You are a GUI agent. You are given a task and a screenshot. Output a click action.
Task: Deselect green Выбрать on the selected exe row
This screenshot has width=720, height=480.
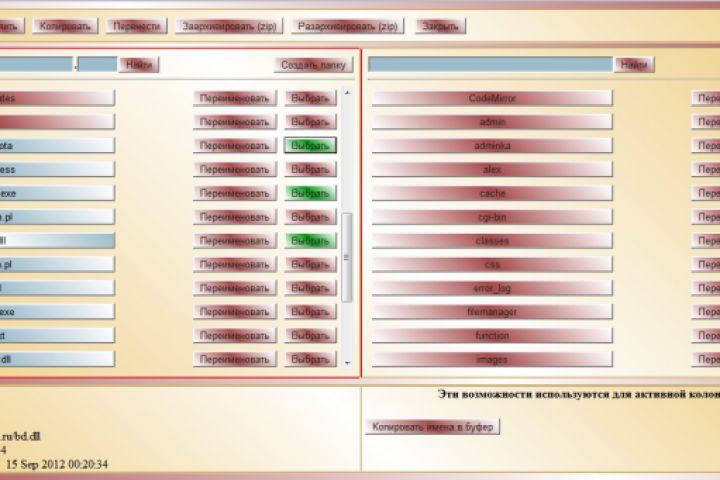pos(310,193)
